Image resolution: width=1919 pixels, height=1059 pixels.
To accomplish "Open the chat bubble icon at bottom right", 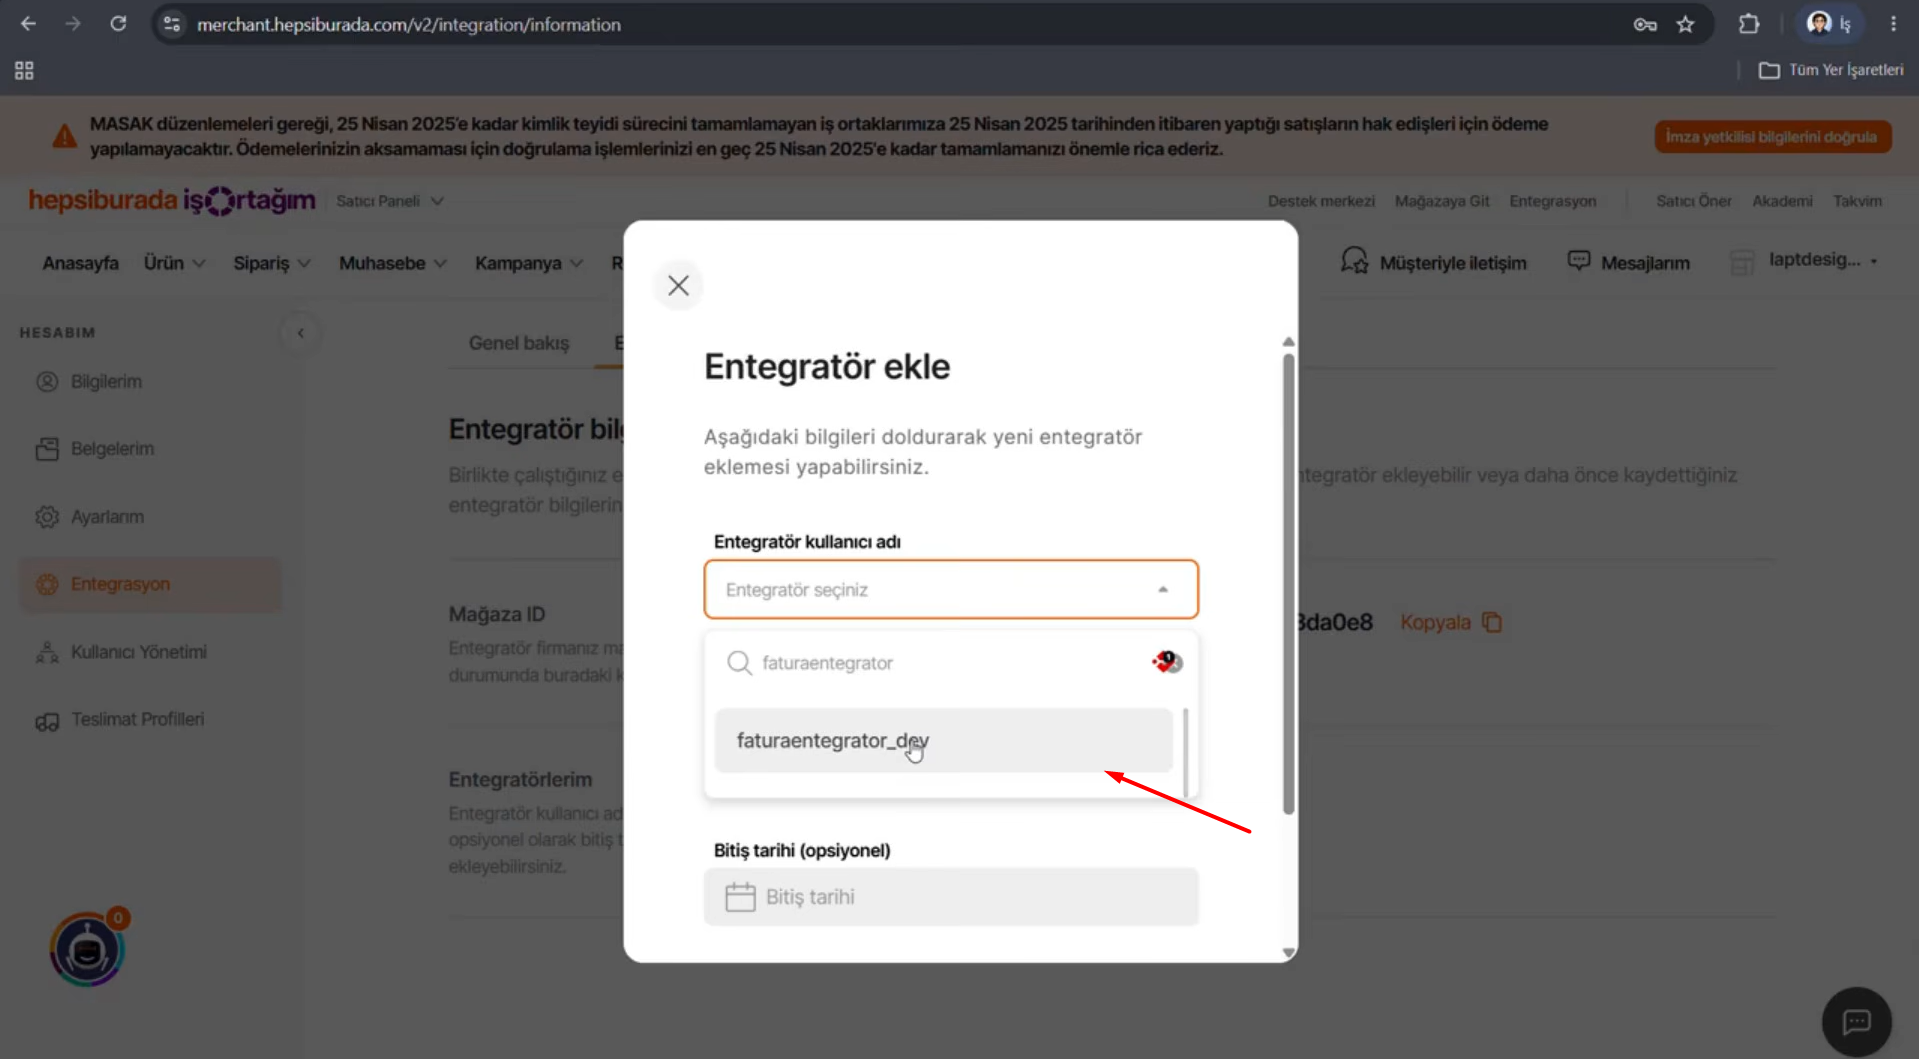I will click(1856, 1022).
